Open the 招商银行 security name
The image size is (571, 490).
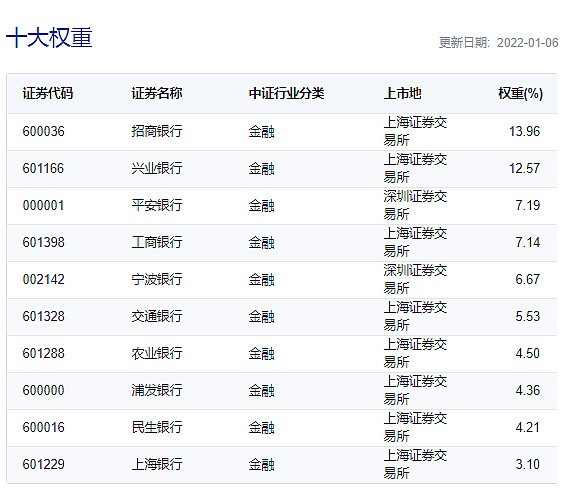(x=157, y=131)
